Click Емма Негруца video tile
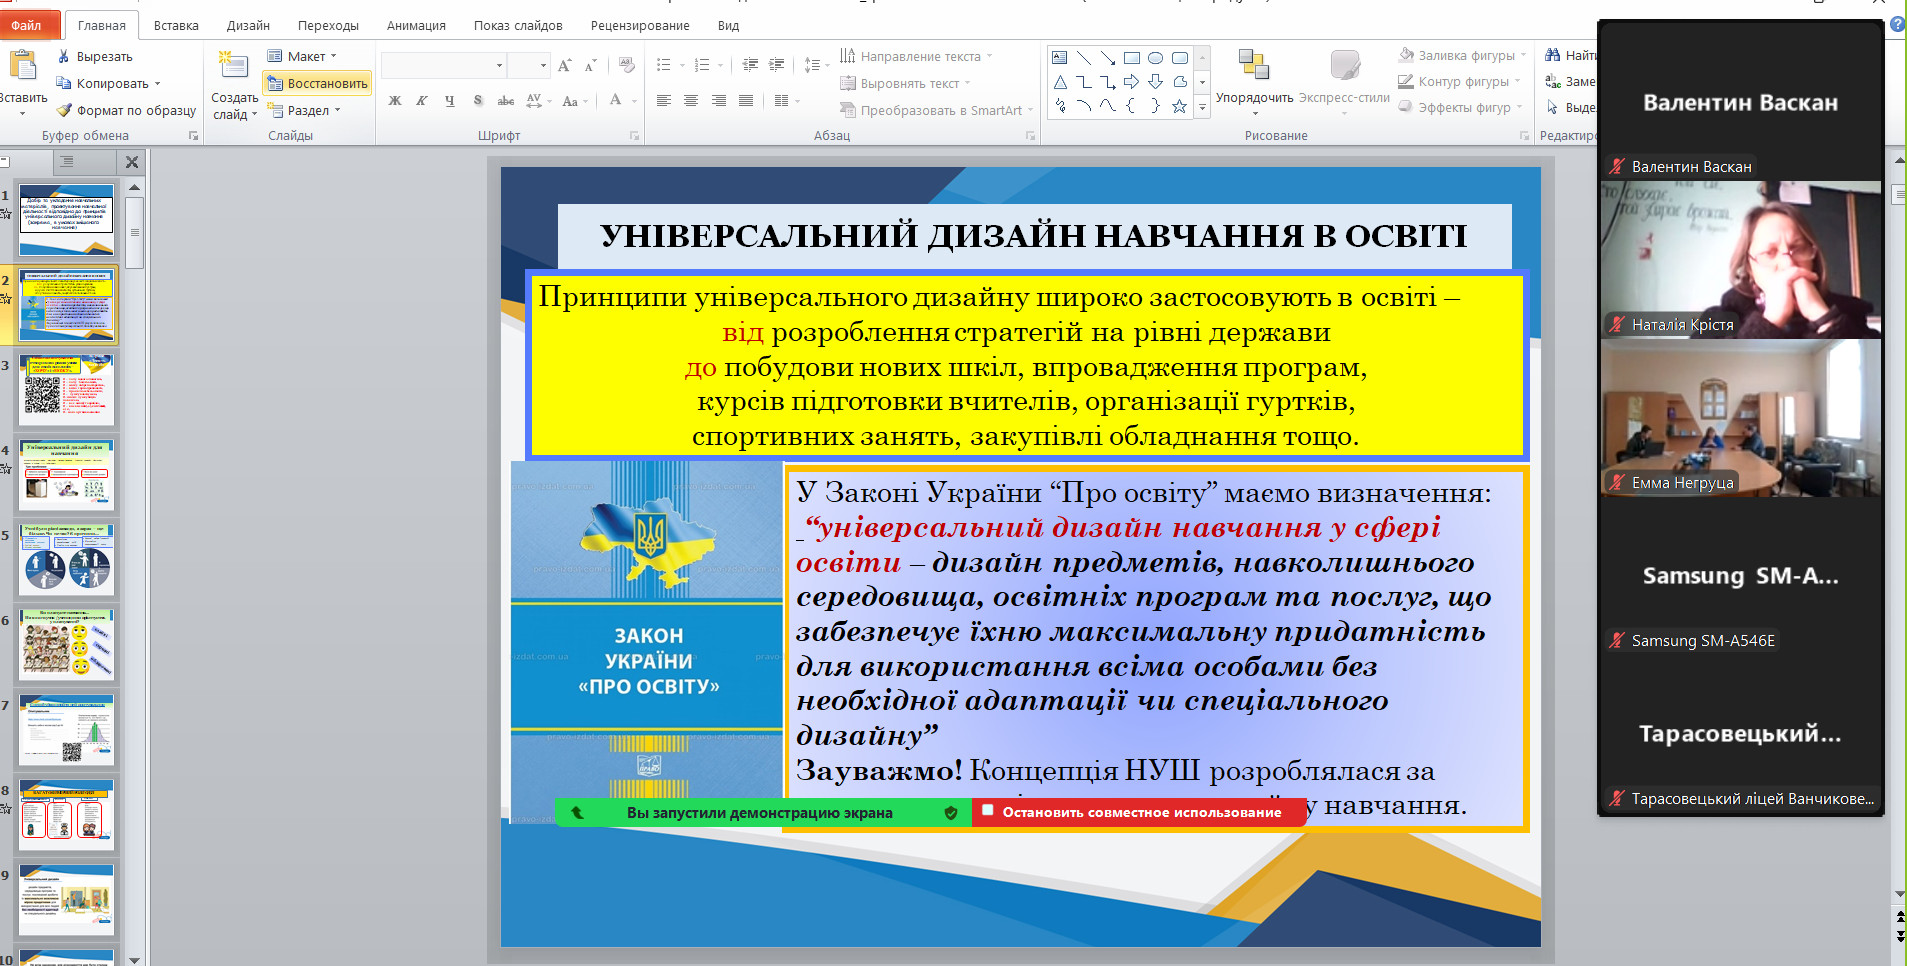The image size is (1907, 966). [1740, 417]
